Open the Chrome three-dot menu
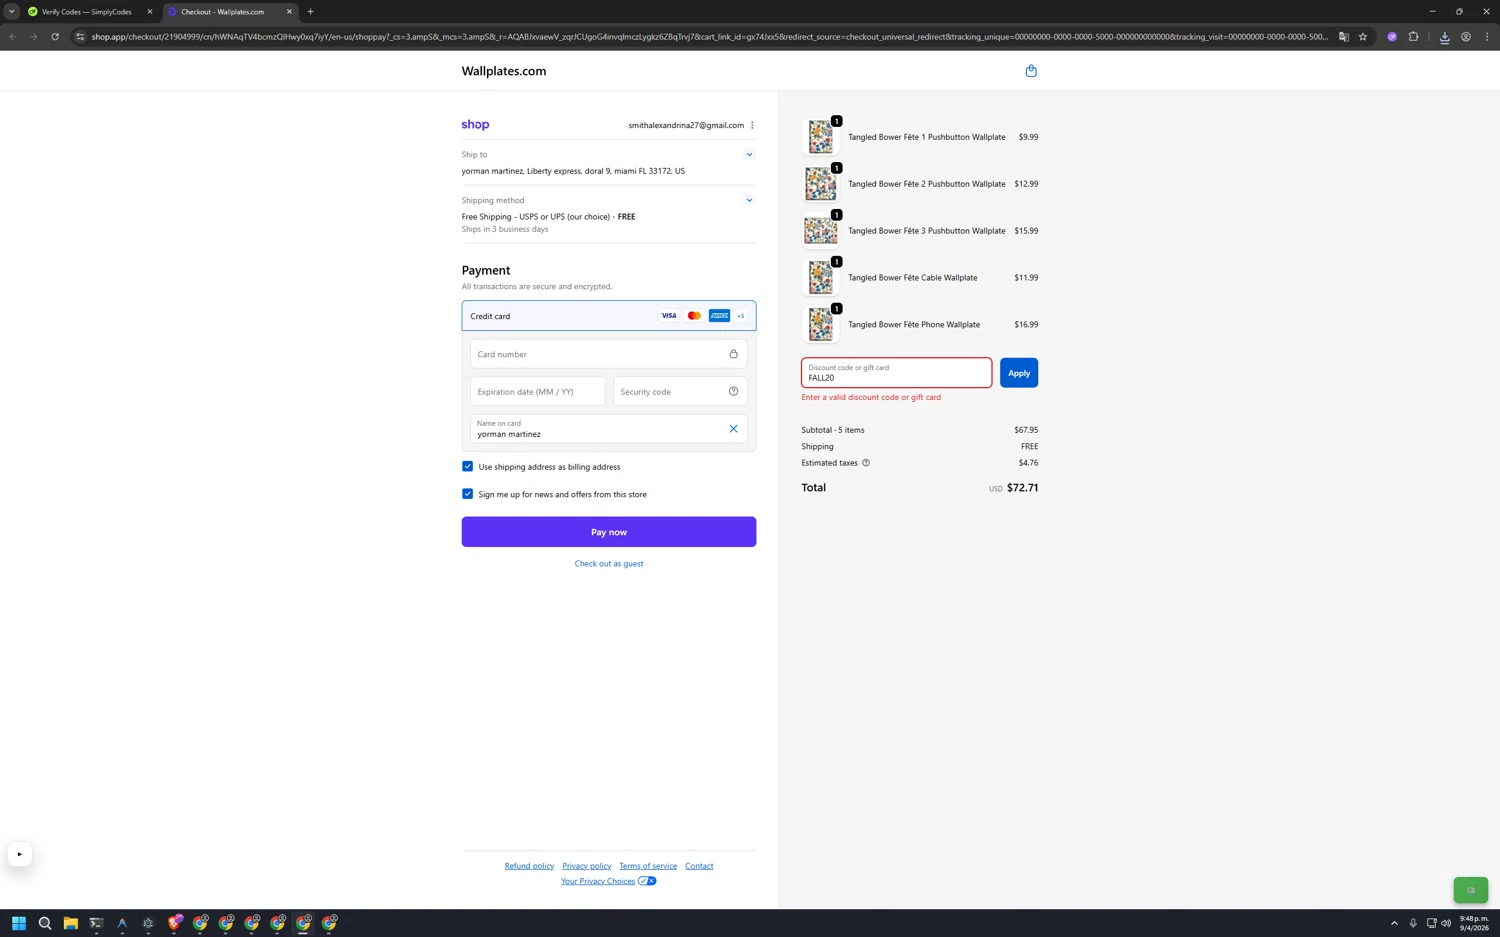 [1487, 37]
